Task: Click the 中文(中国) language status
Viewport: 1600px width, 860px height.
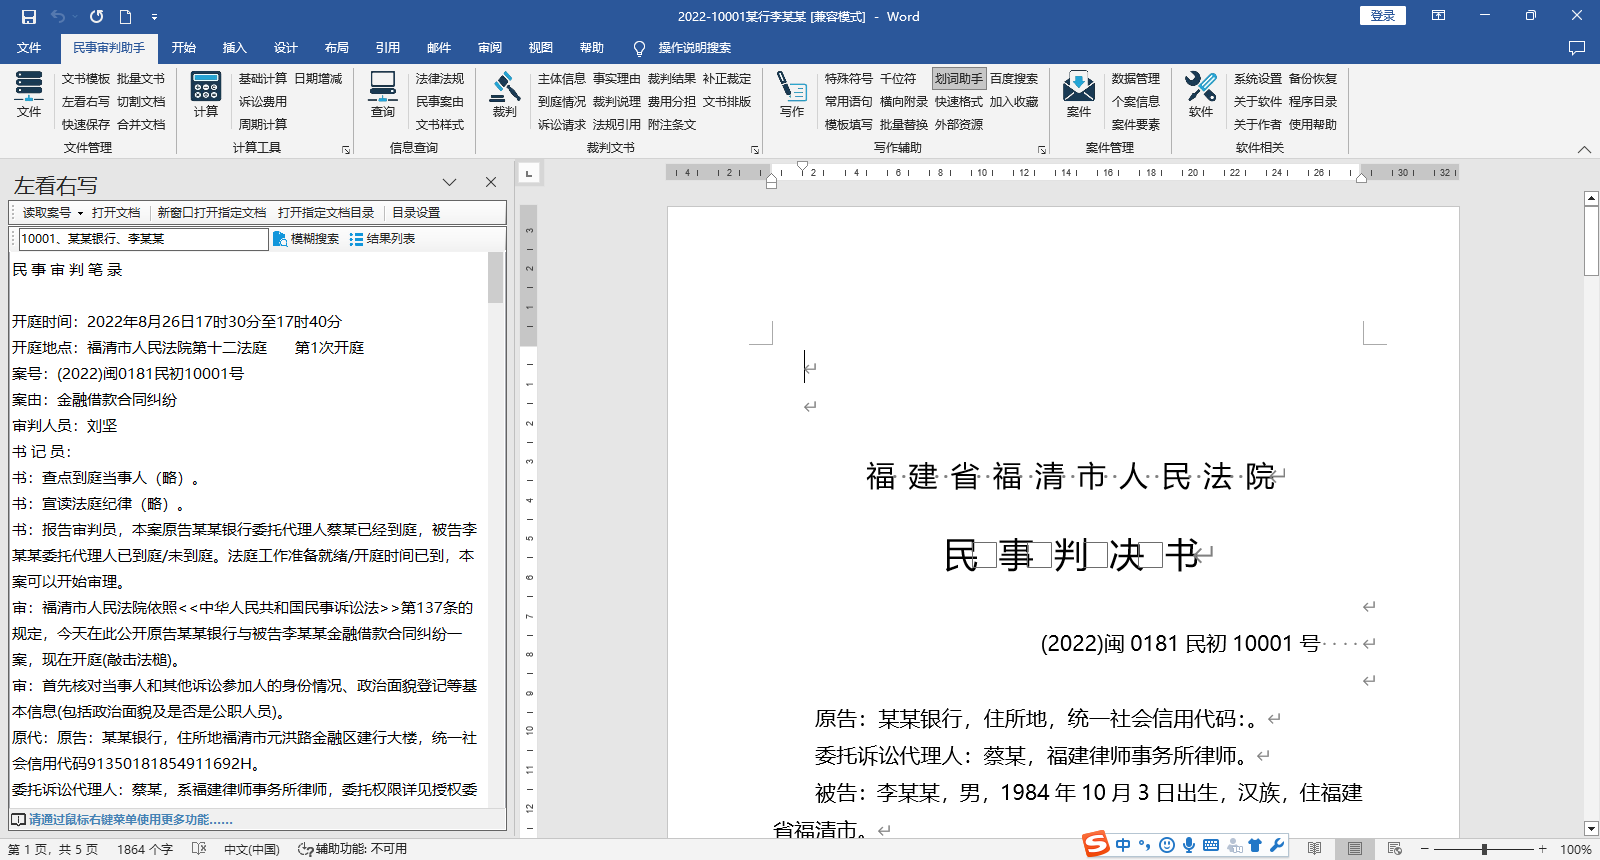Action: pyautogui.click(x=252, y=849)
